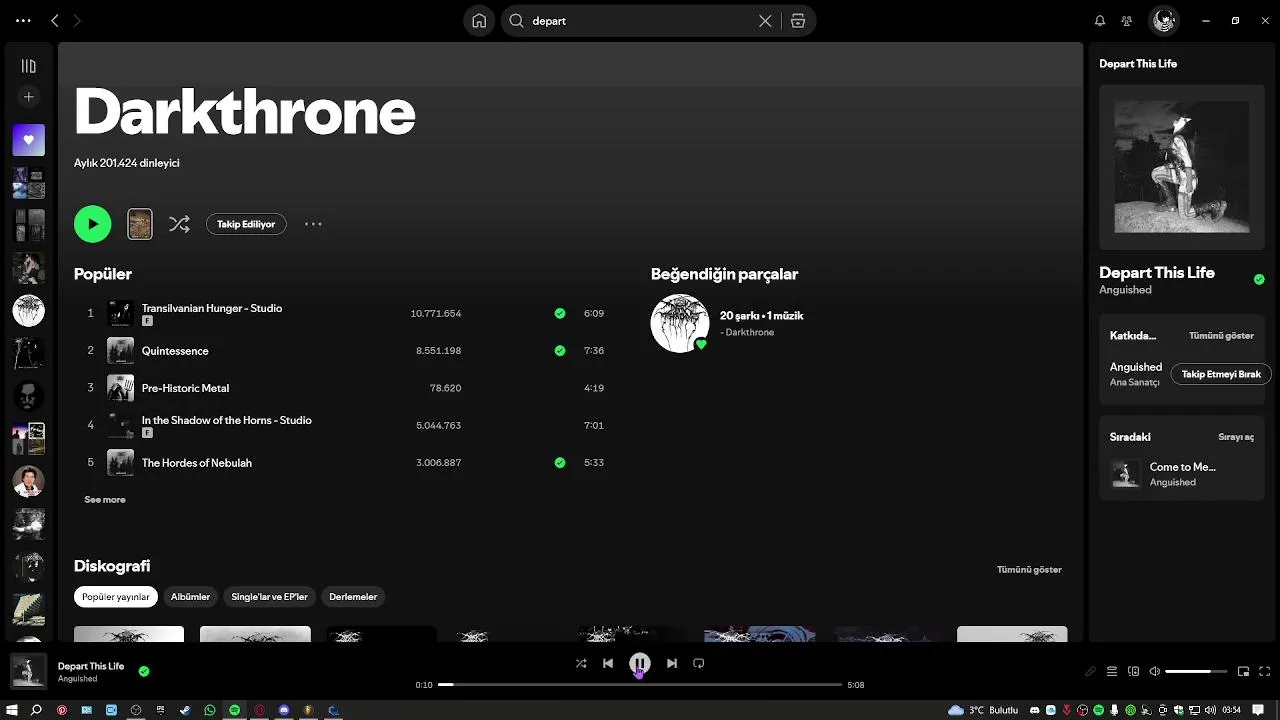Toggle repeat in the player bar
This screenshot has height=720, width=1280.
(x=699, y=663)
